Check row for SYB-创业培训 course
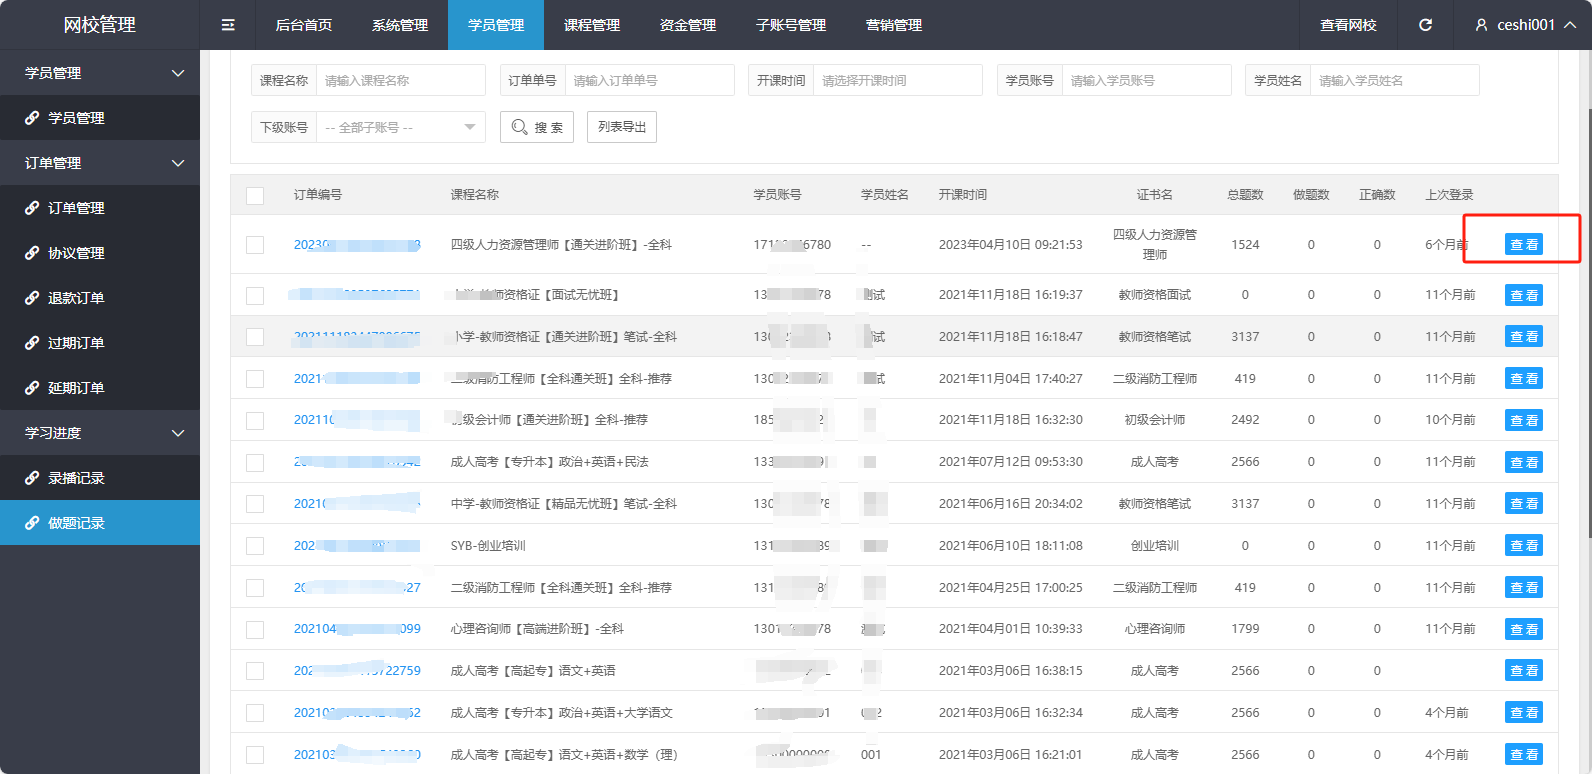 pos(255,546)
